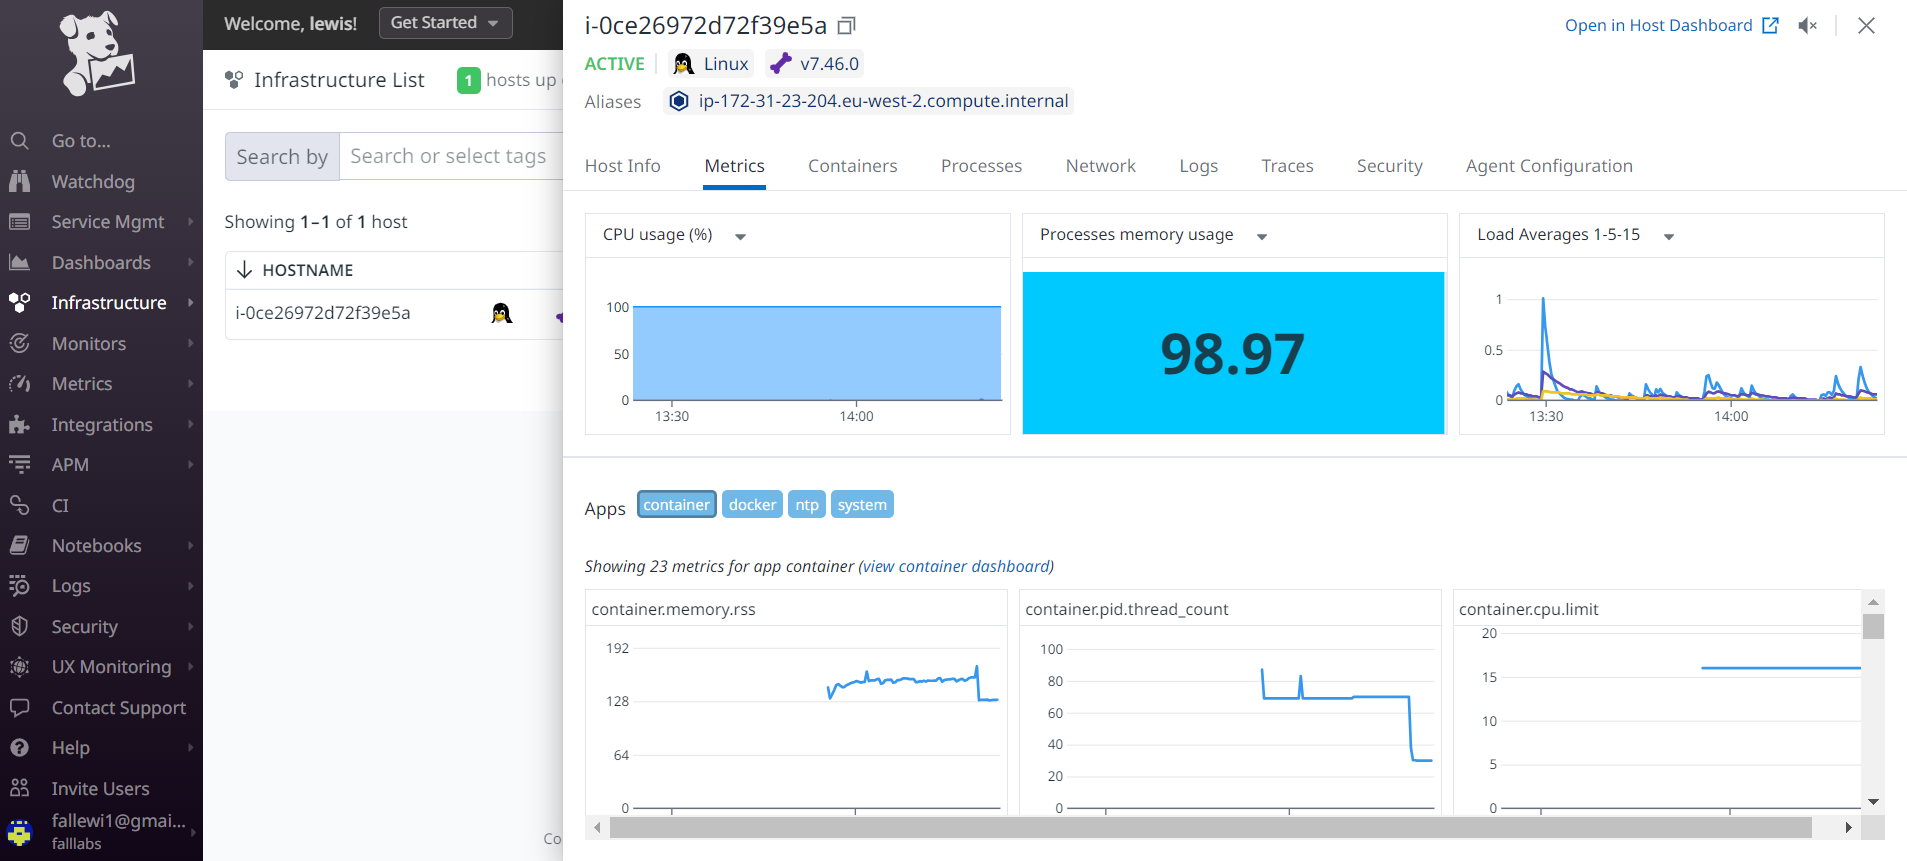The height and width of the screenshot is (861, 1907).
Task: Expand Monitors submenu arrow
Action: [190, 343]
